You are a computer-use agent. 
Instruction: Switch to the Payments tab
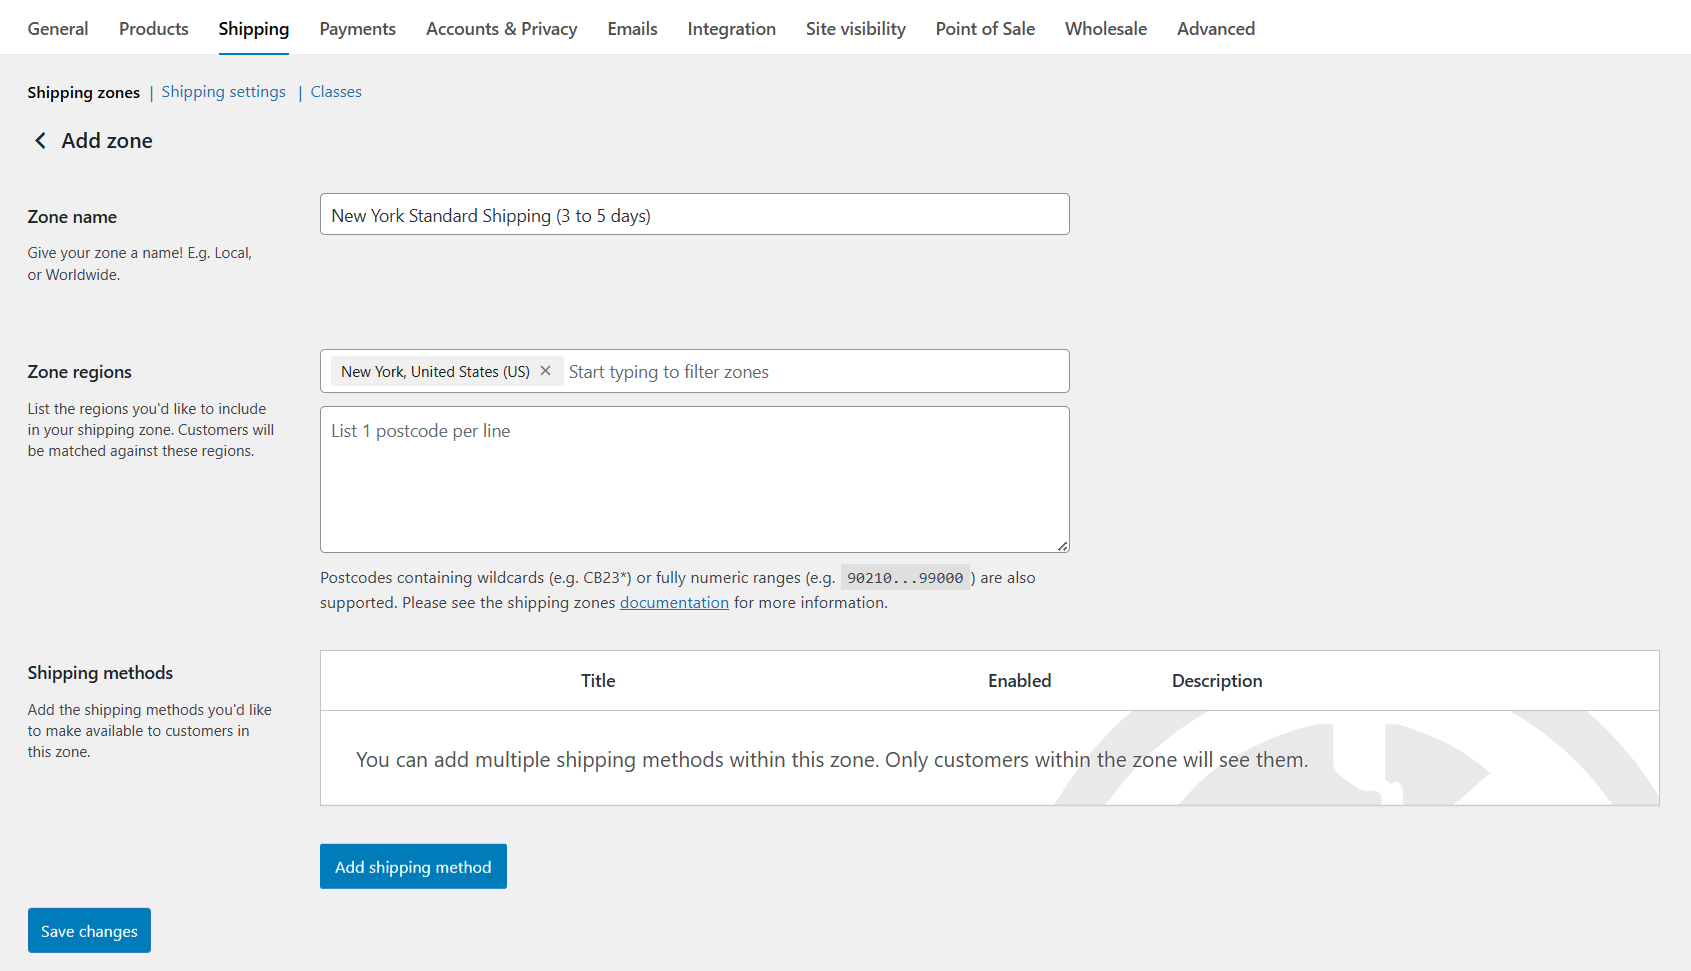coord(357,28)
